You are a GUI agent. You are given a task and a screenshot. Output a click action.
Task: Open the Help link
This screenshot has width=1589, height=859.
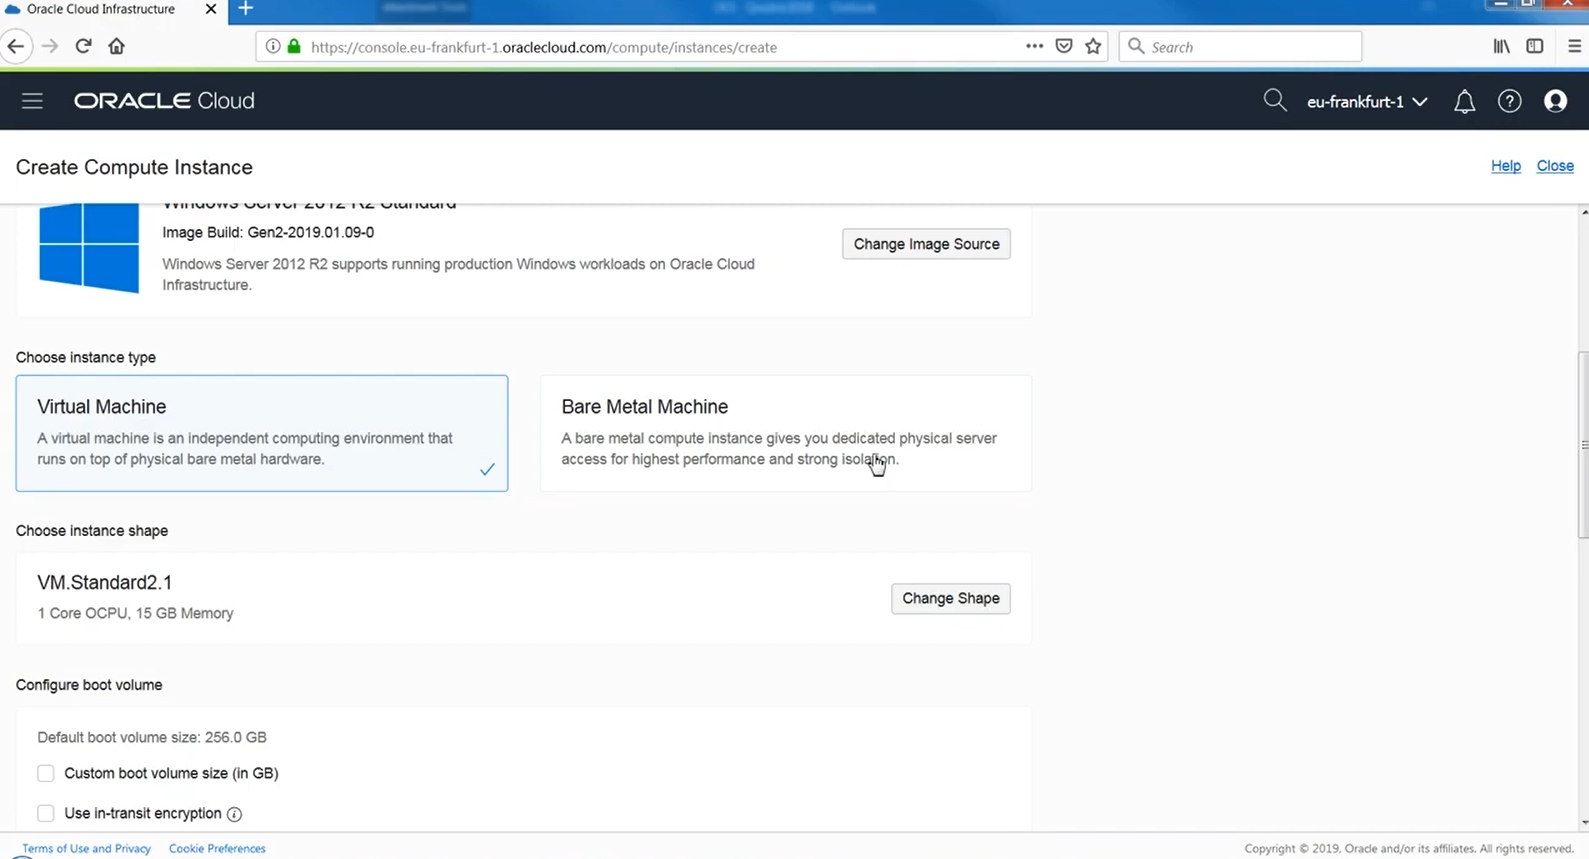pos(1505,166)
